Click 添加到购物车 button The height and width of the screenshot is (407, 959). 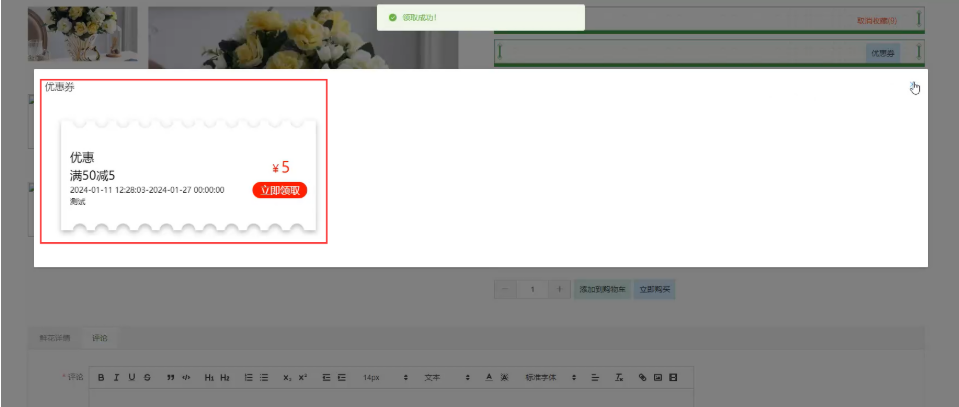[x=602, y=289]
